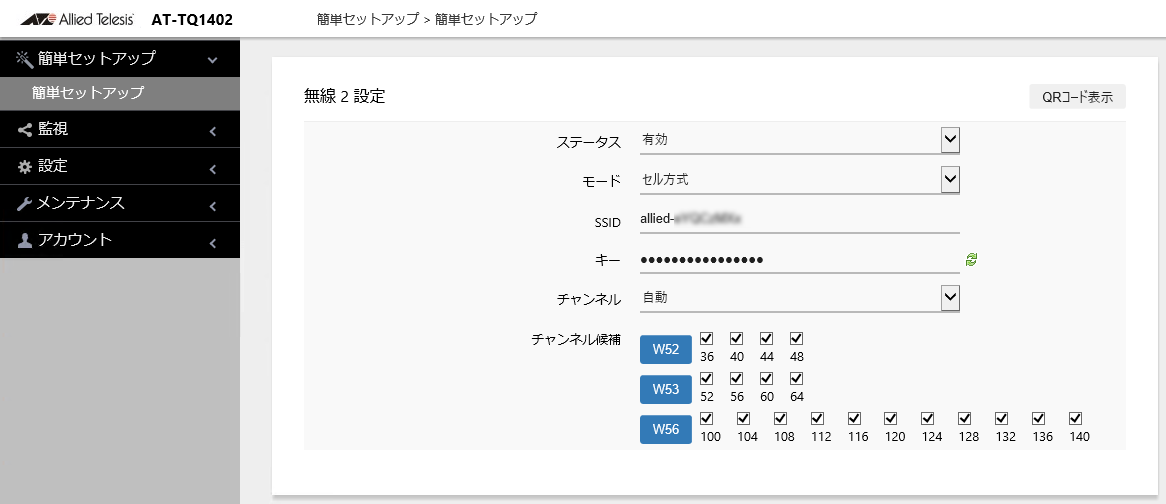Click the W53 band button
The height and width of the screenshot is (504, 1166).
point(666,389)
